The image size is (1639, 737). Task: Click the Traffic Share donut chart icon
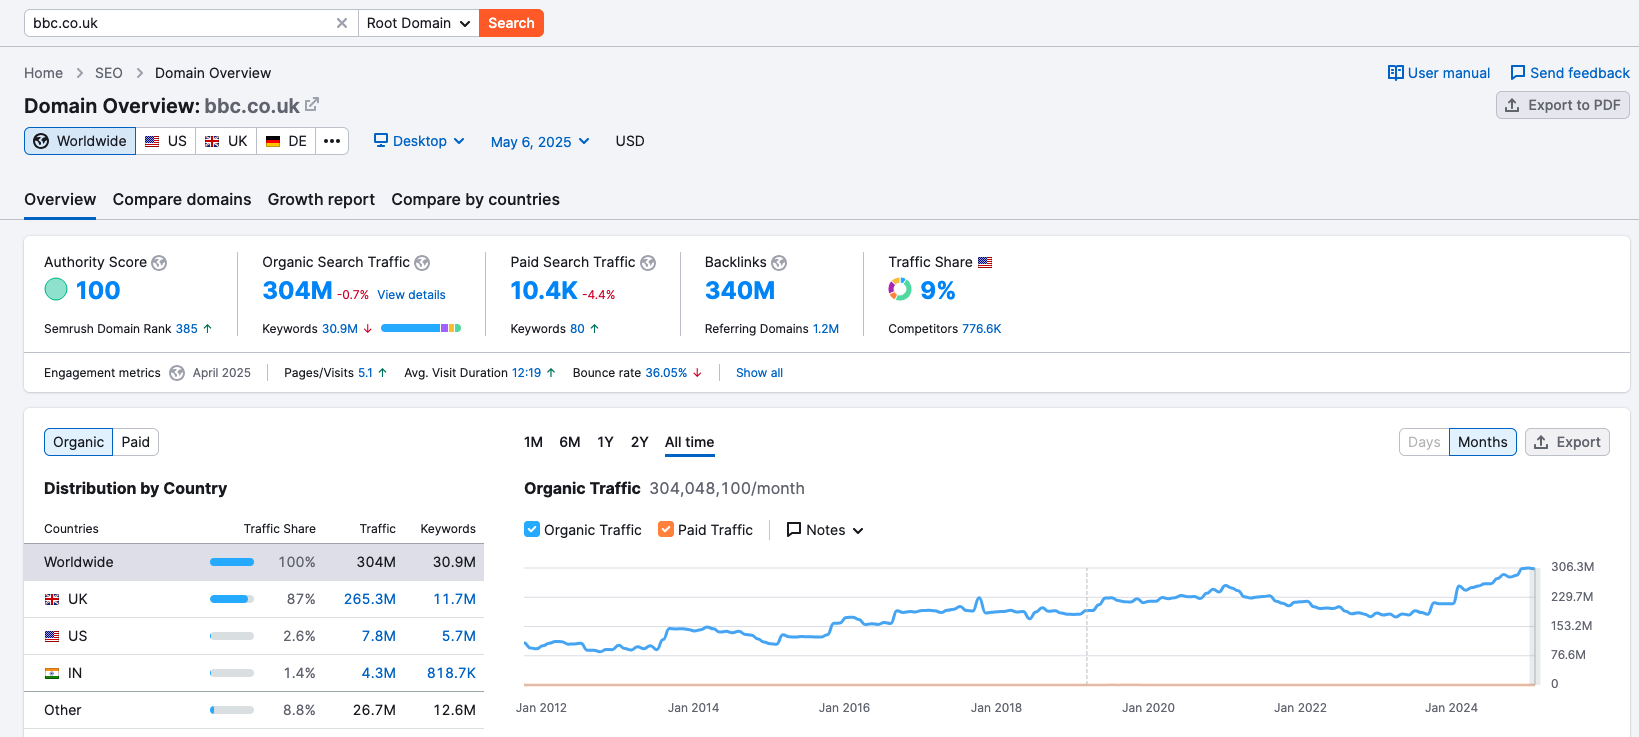(900, 290)
